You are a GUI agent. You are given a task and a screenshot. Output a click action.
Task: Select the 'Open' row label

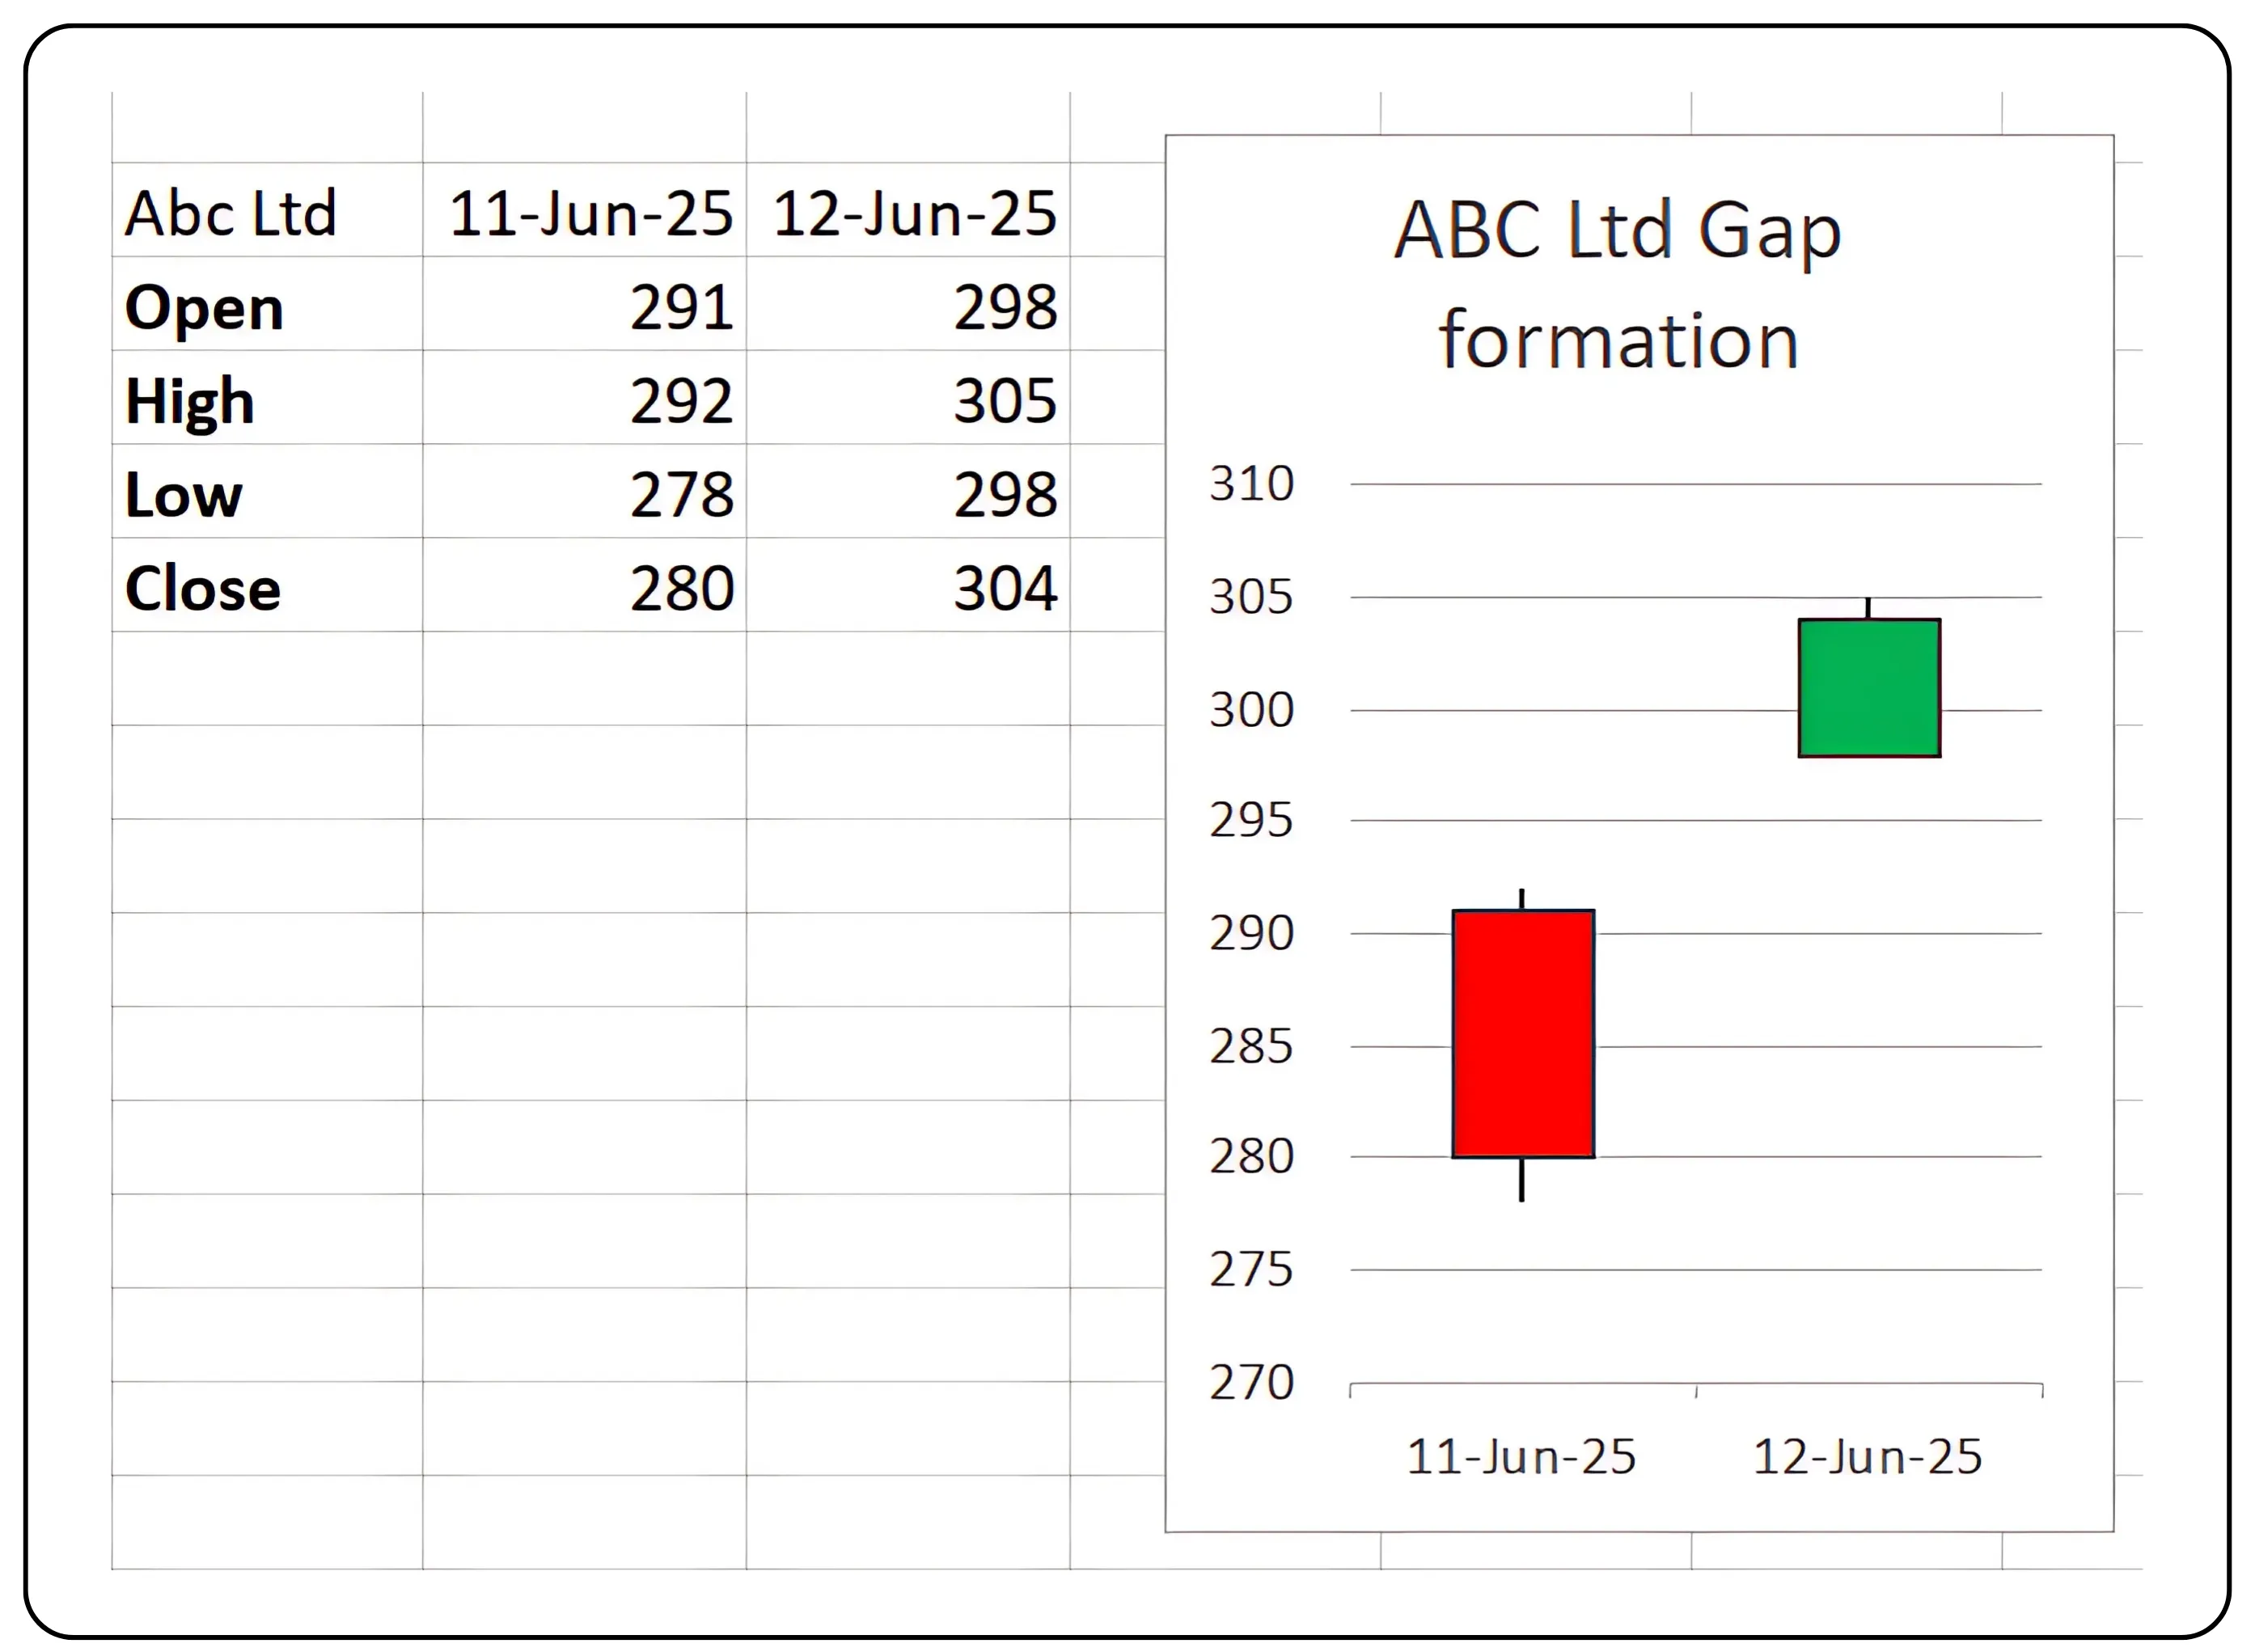pyautogui.click(x=205, y=307)
